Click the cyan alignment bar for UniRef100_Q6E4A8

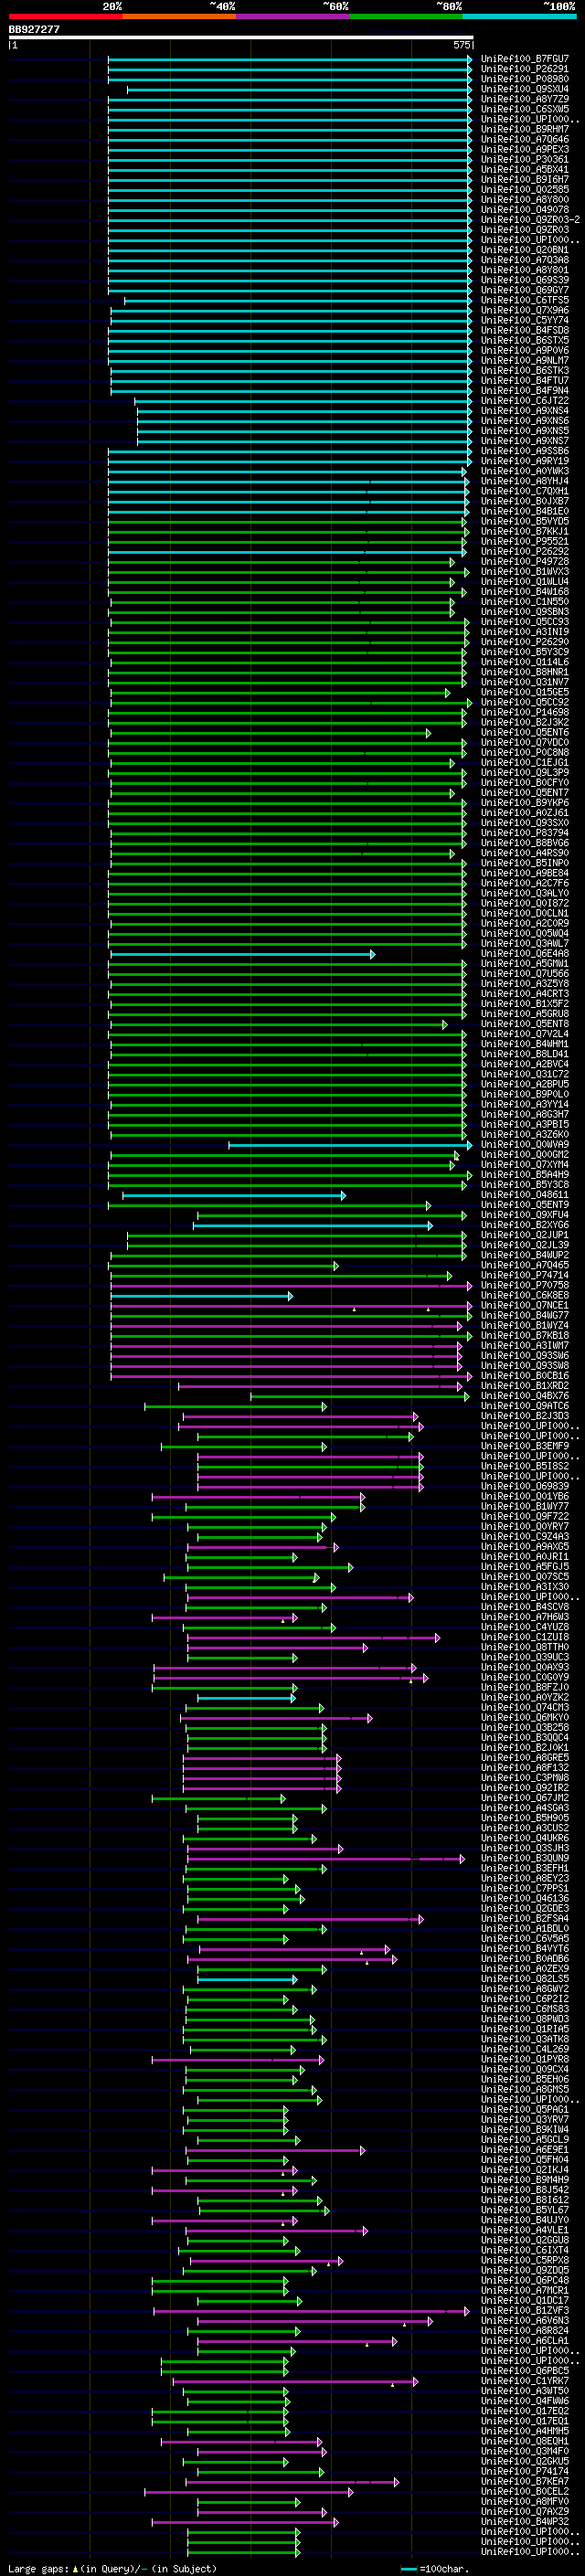(x=241, y=954)
